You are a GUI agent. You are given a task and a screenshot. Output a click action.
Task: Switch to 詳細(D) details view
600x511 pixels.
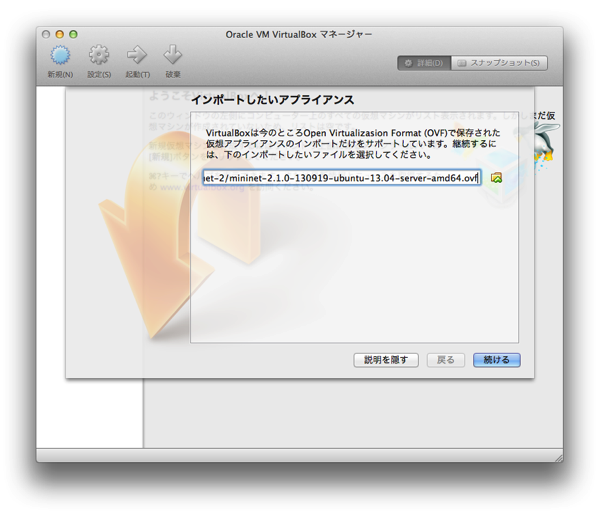[x=424, y=63]
